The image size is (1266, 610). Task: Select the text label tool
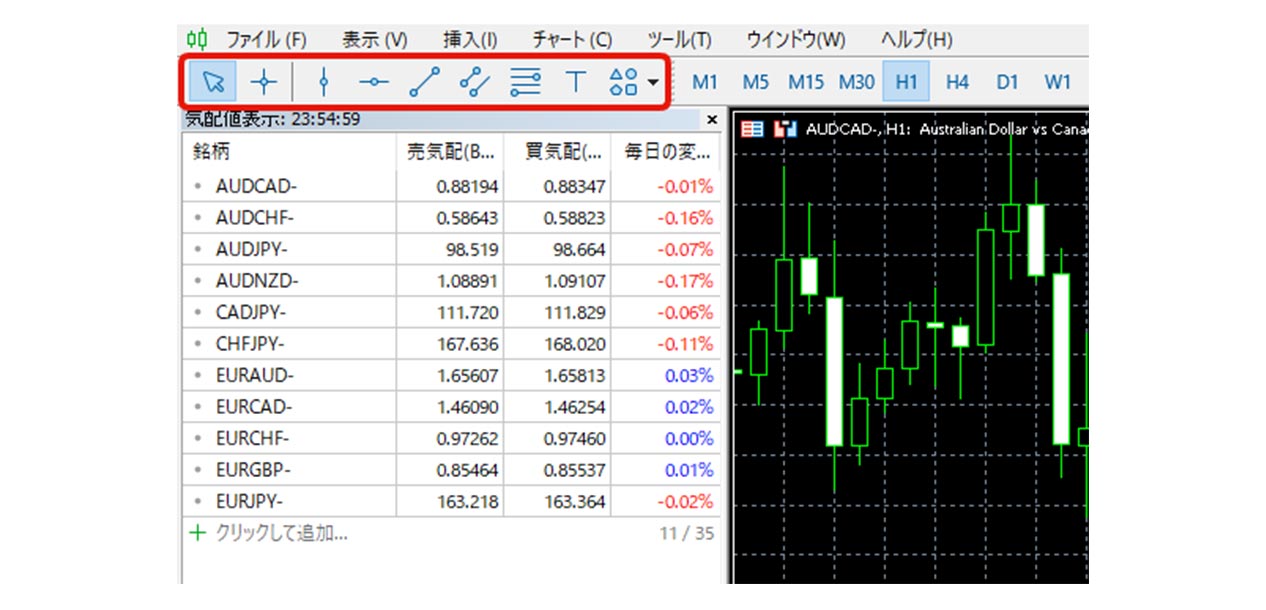pos(576,82)
